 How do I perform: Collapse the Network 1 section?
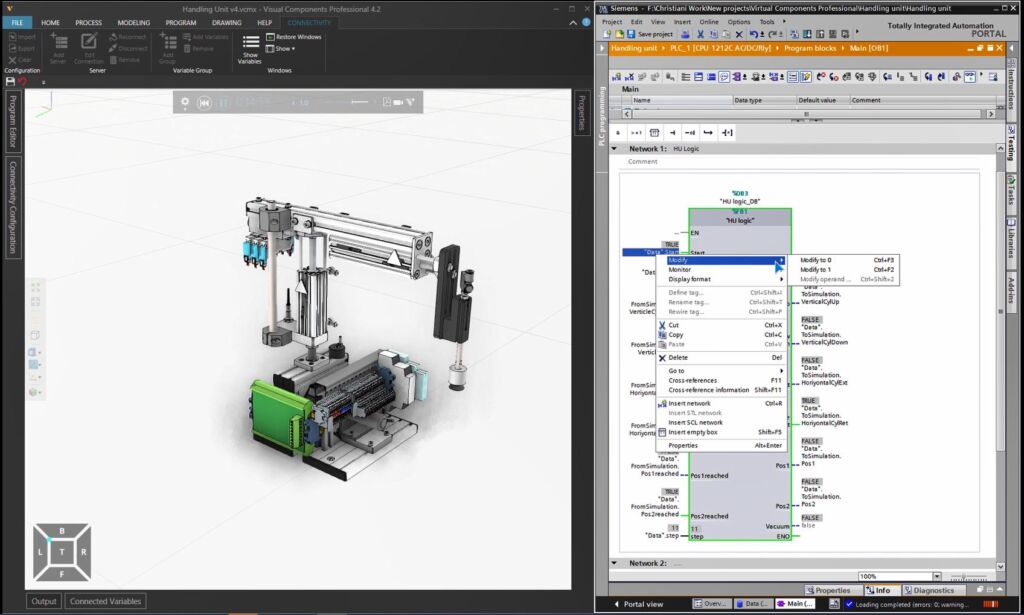point(615,148)
